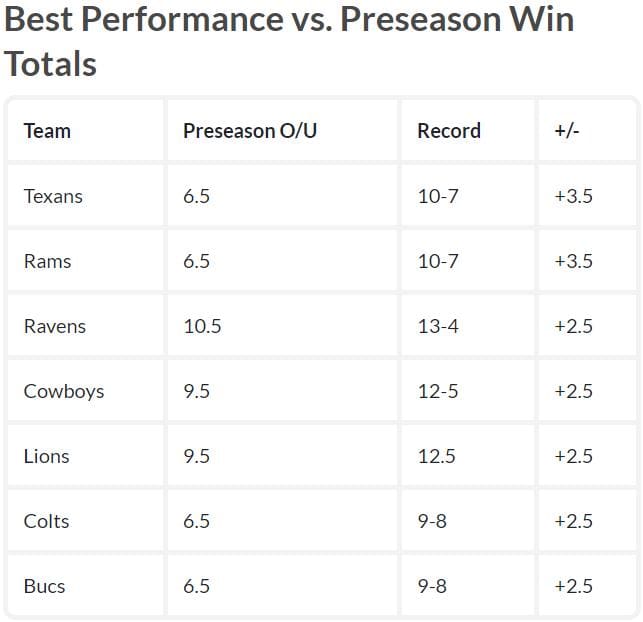The width and height of the screenshot is (643, 622).
Task: Select the Ravens 13-4 record cell
Action: pos(438,326)
